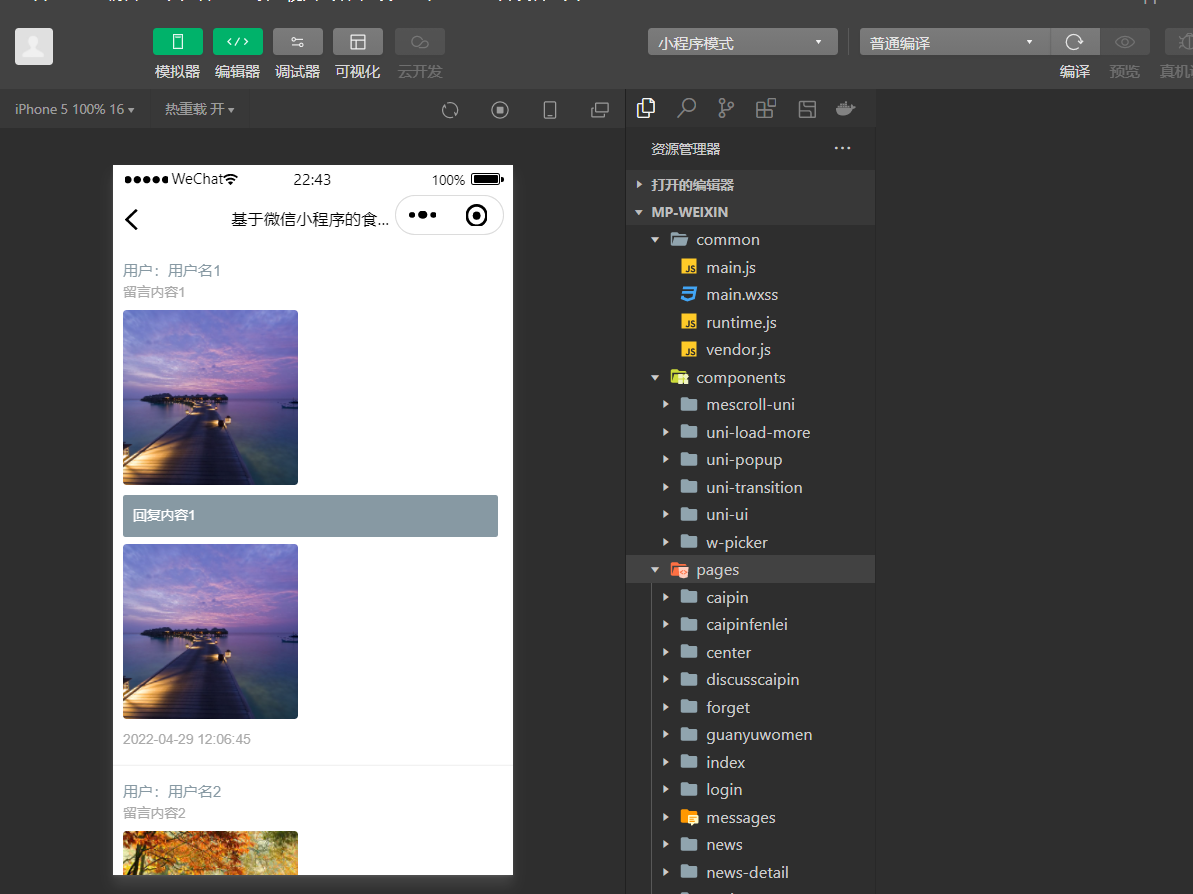The height and width of the screenshot is (894, 1193).
Task: Tap the mini program menu dots
Action: click(422, 215)
